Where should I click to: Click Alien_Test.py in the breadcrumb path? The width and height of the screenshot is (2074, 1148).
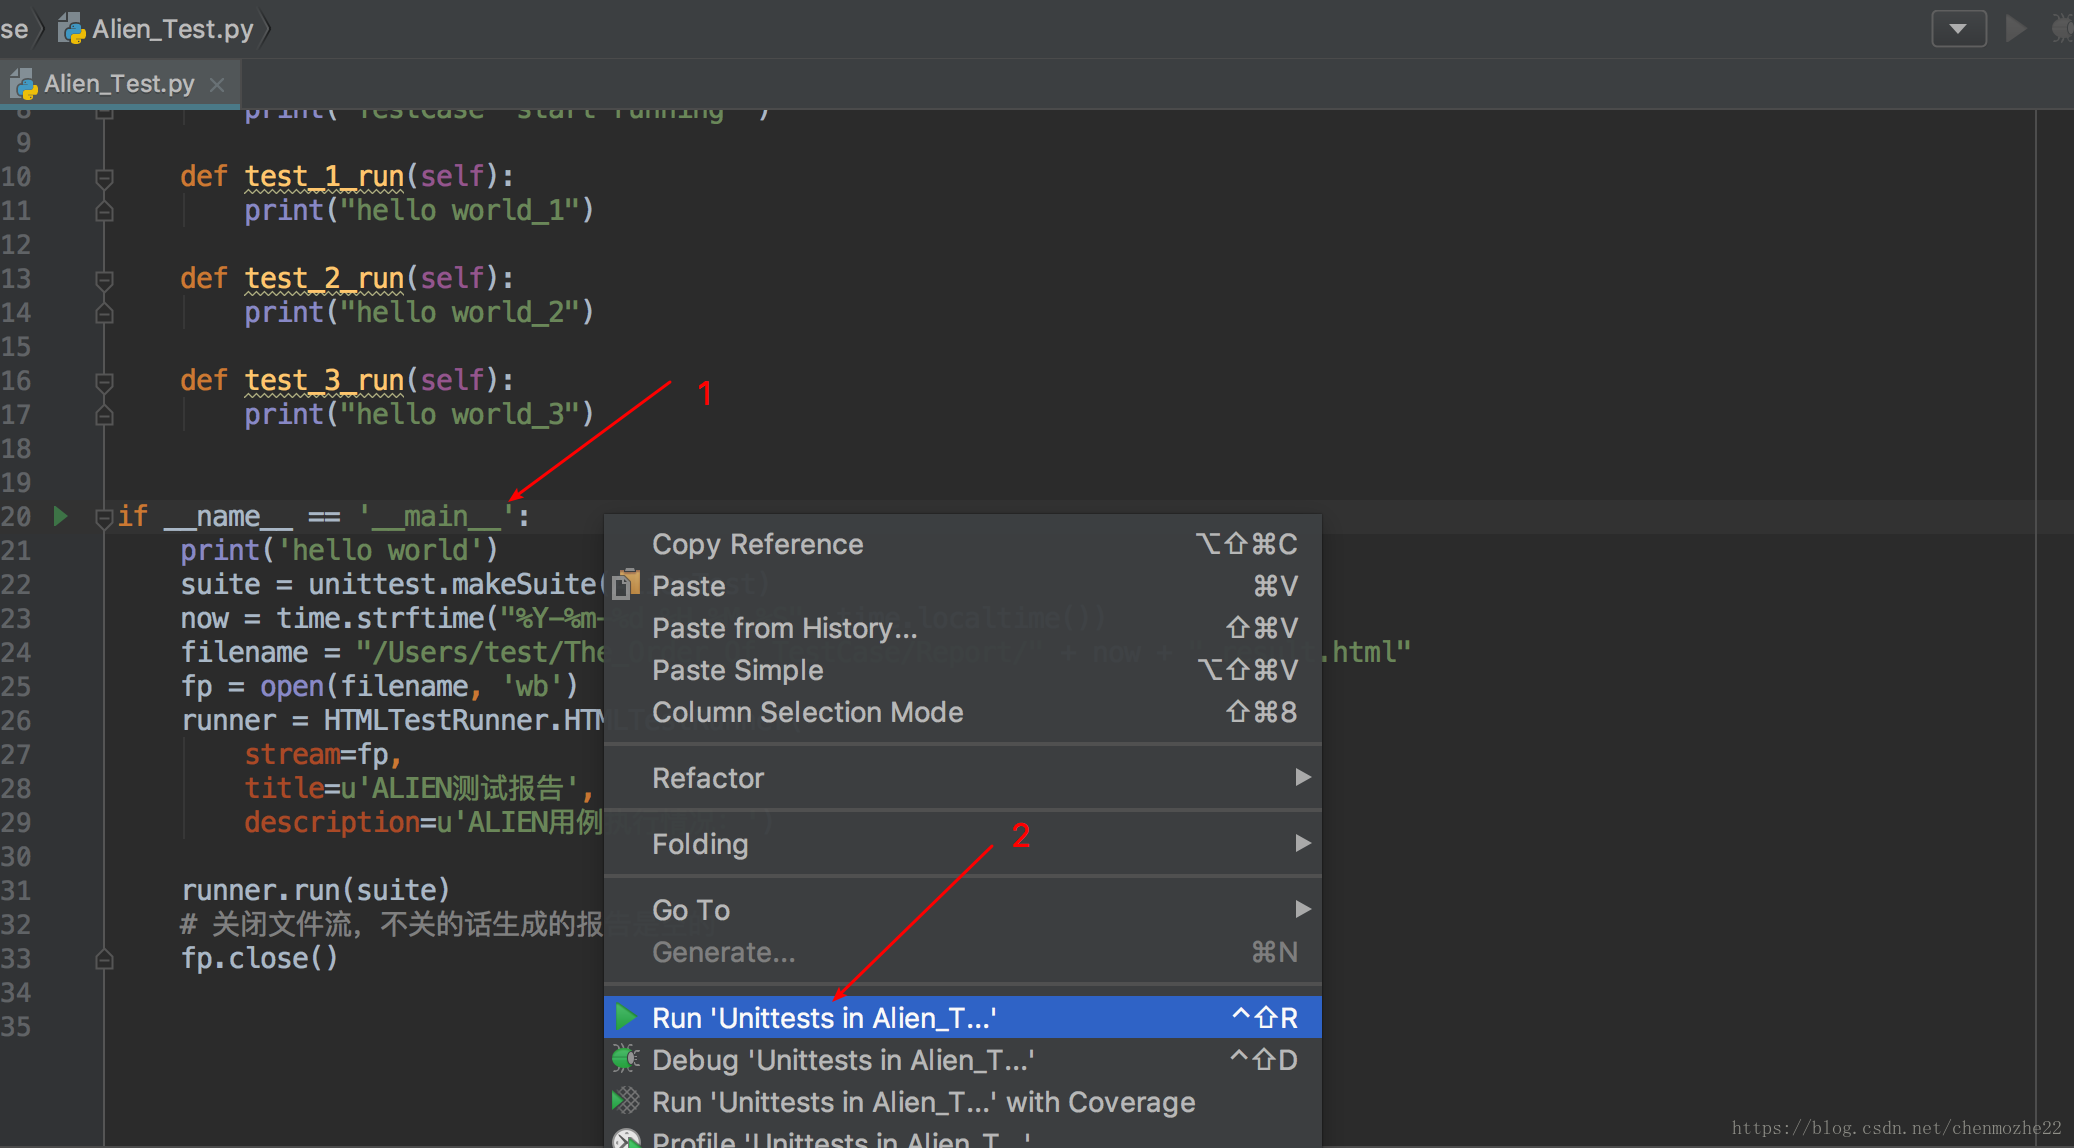click(x=172, y=29)
